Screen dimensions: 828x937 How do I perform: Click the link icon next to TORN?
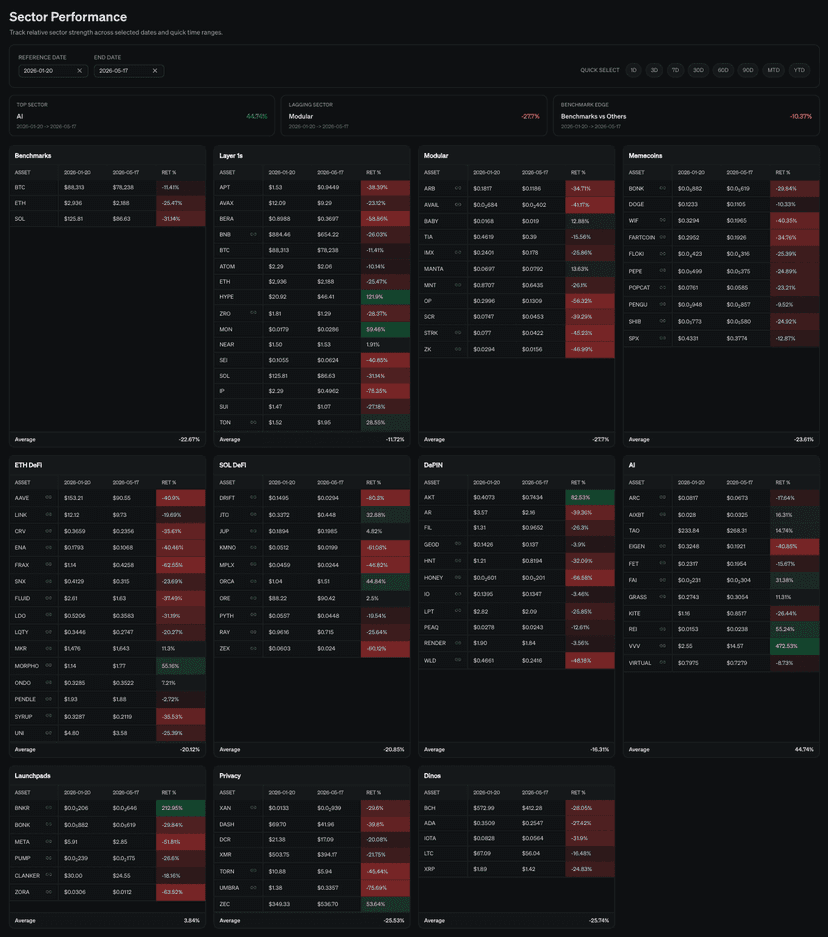coord(253,871)
